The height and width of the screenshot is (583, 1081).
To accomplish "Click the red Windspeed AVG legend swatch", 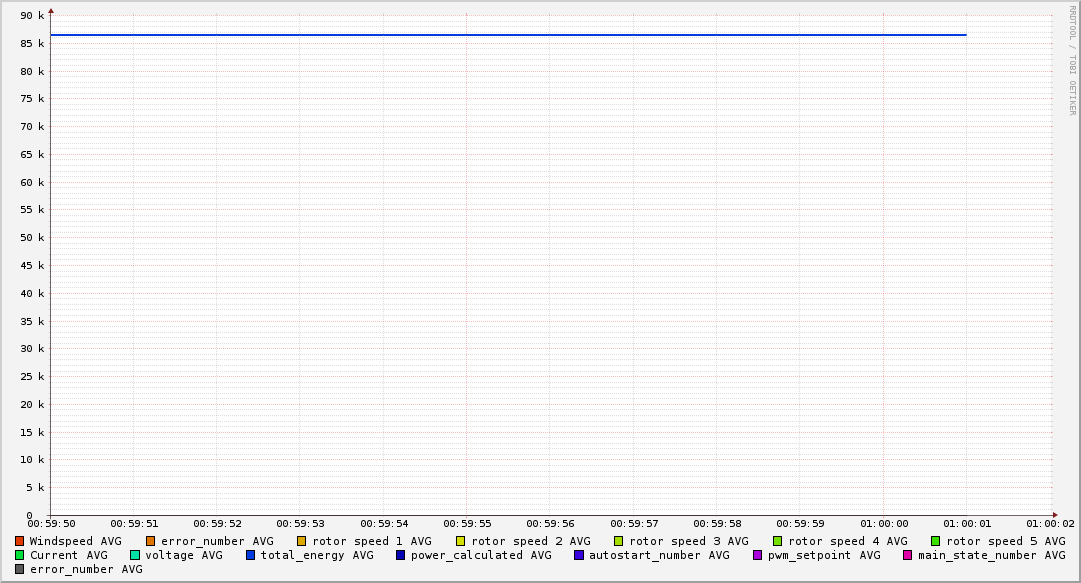I will point(19,541).
